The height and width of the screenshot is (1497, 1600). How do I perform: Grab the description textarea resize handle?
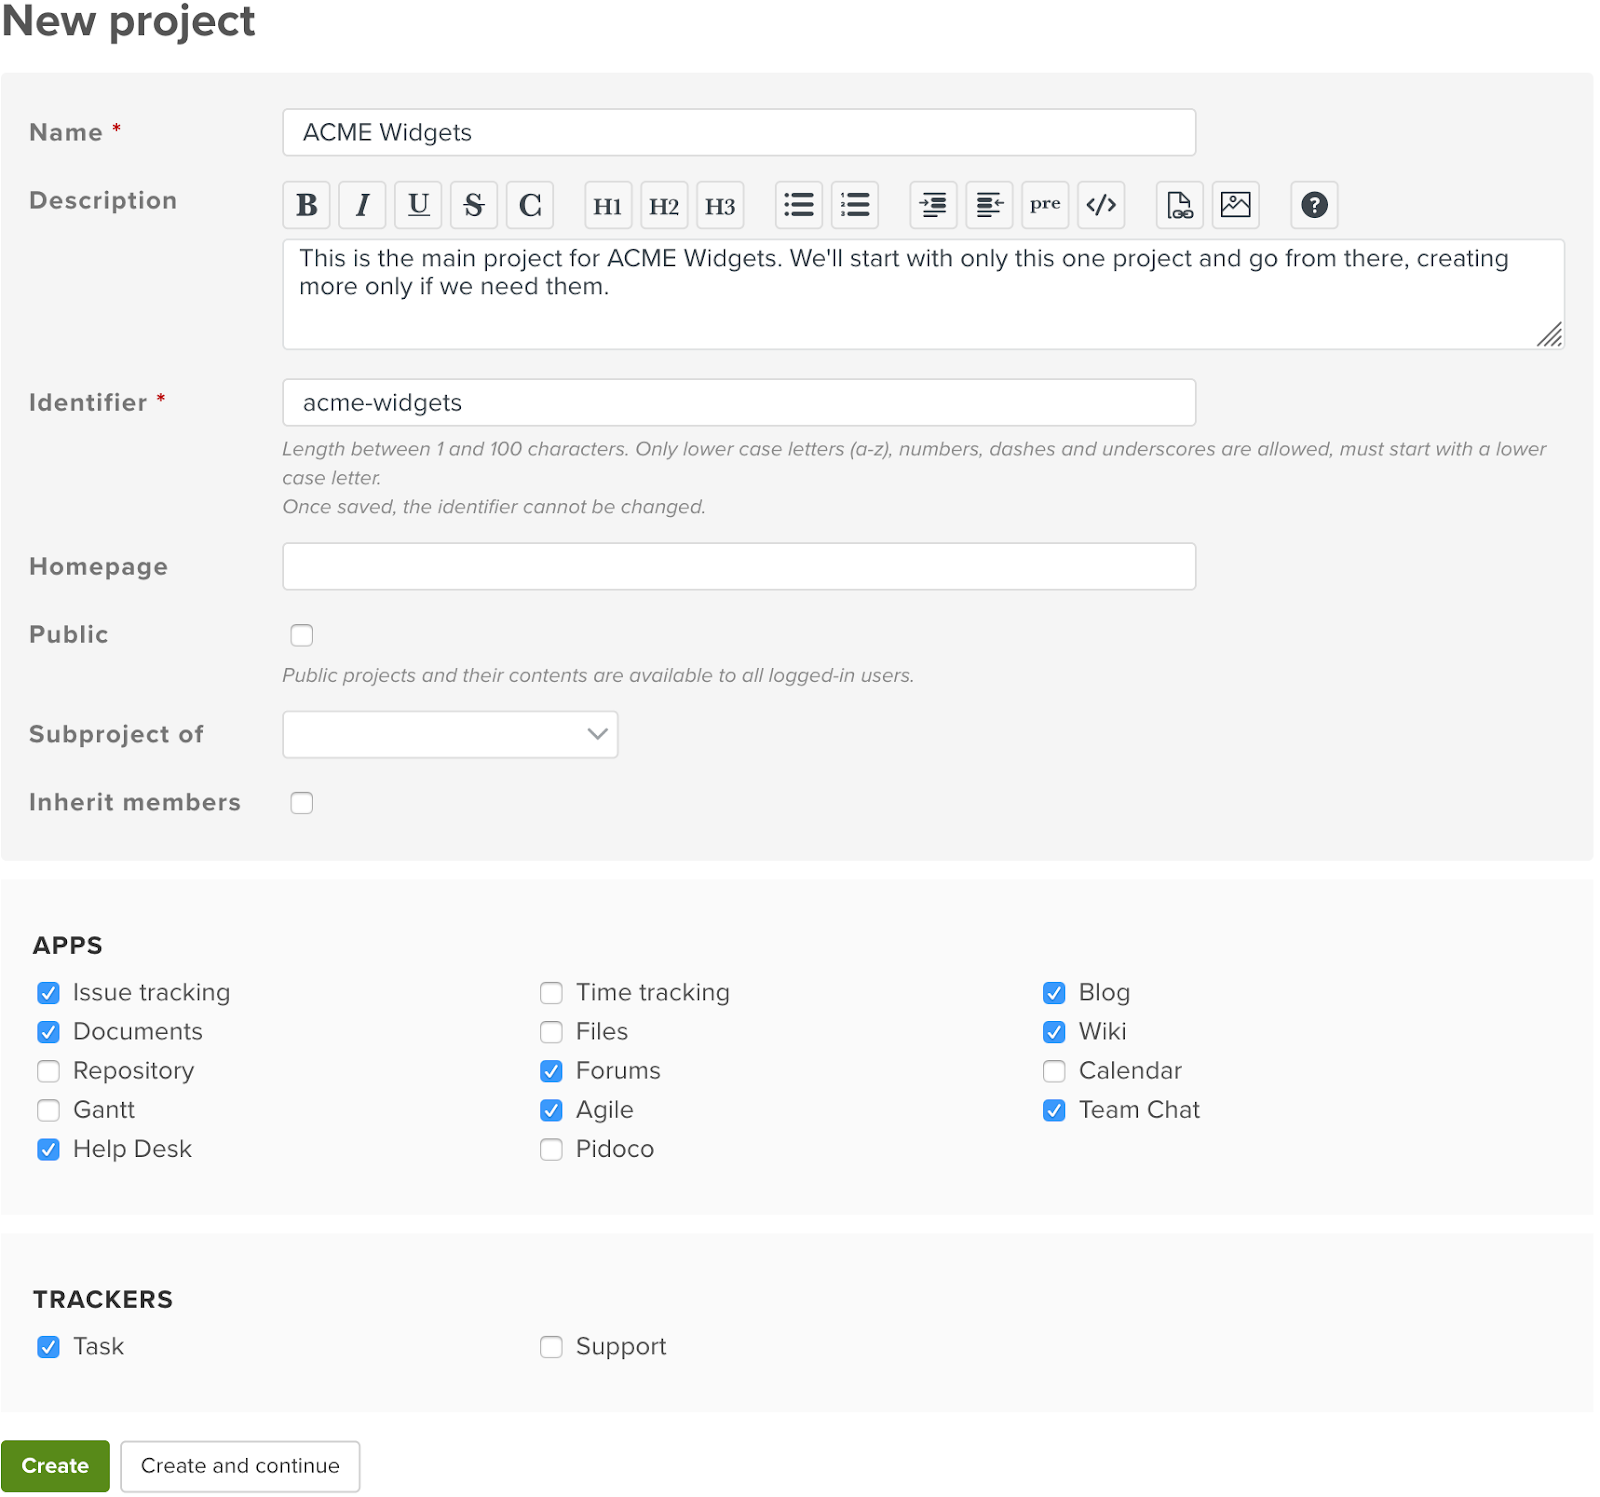pos(1550,335)
